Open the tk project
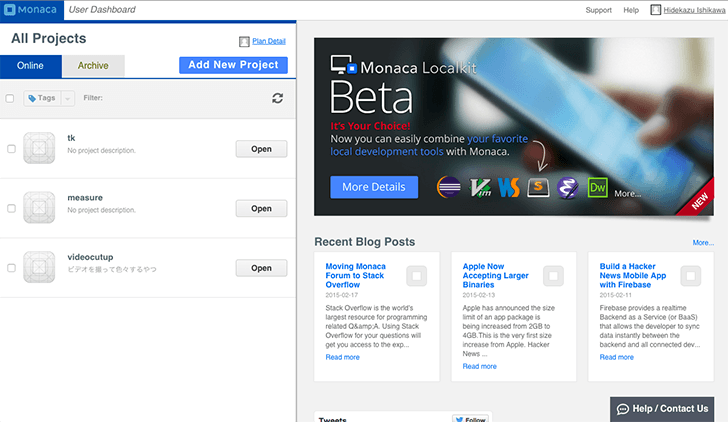Screen dimensions: 728x422 point(261,149)
